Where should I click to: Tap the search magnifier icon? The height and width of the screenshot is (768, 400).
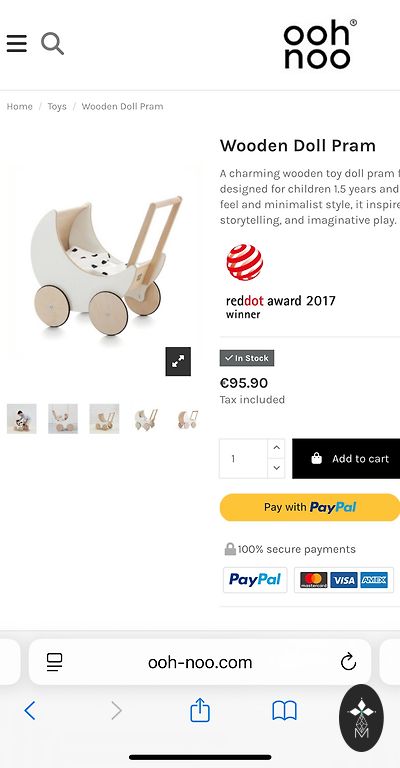pyautogui.click(x=52, y=44)
